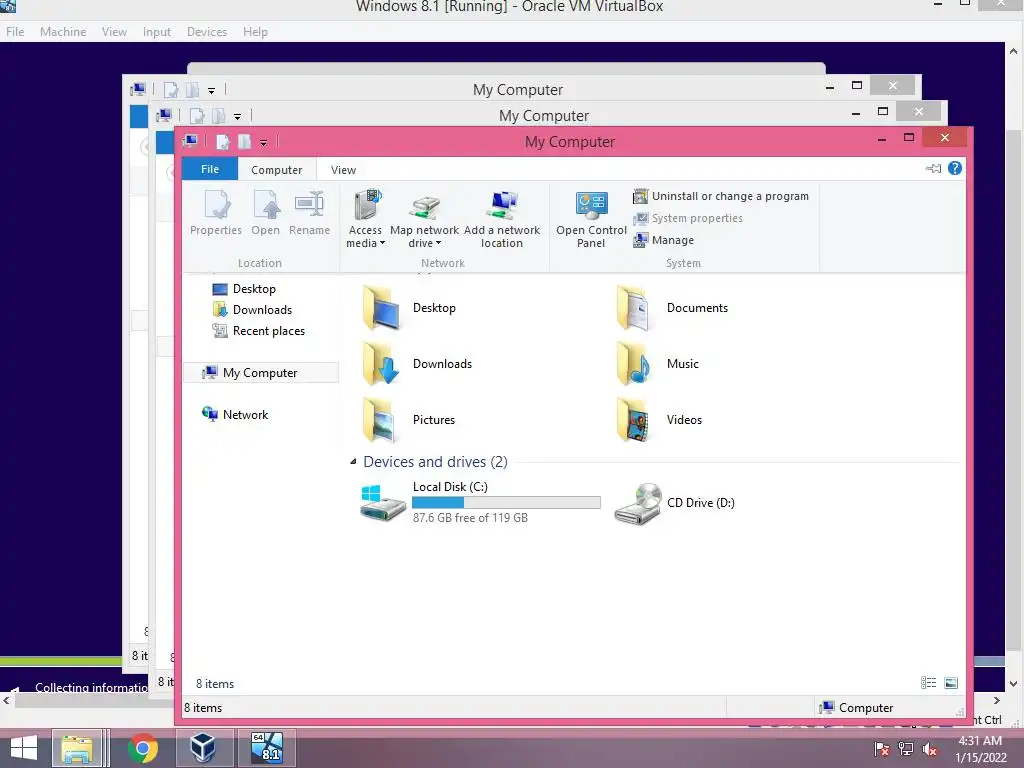This screenshot has height=768, width=1024.
Task: Switch to large icons view button
Action: click(x=952, y=682)
